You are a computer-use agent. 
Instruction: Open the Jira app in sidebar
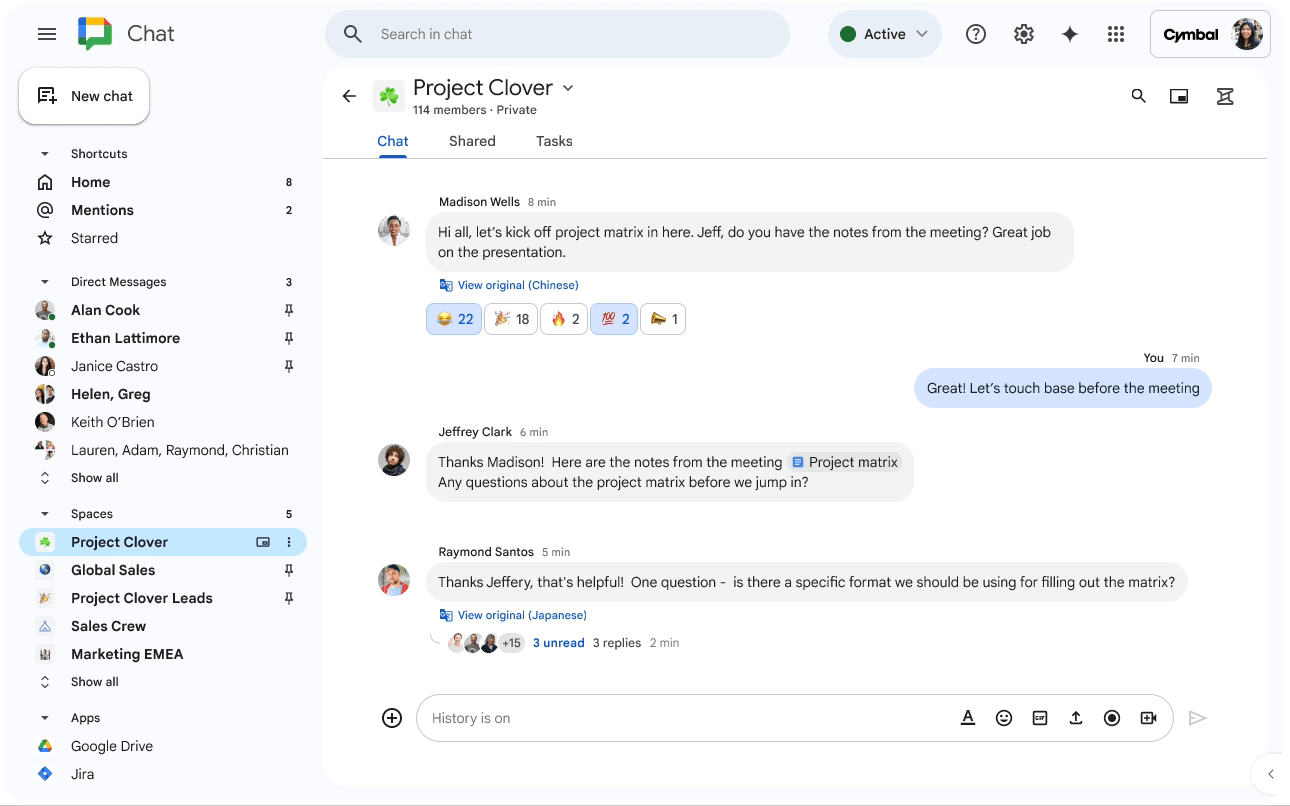pos(82,773)
